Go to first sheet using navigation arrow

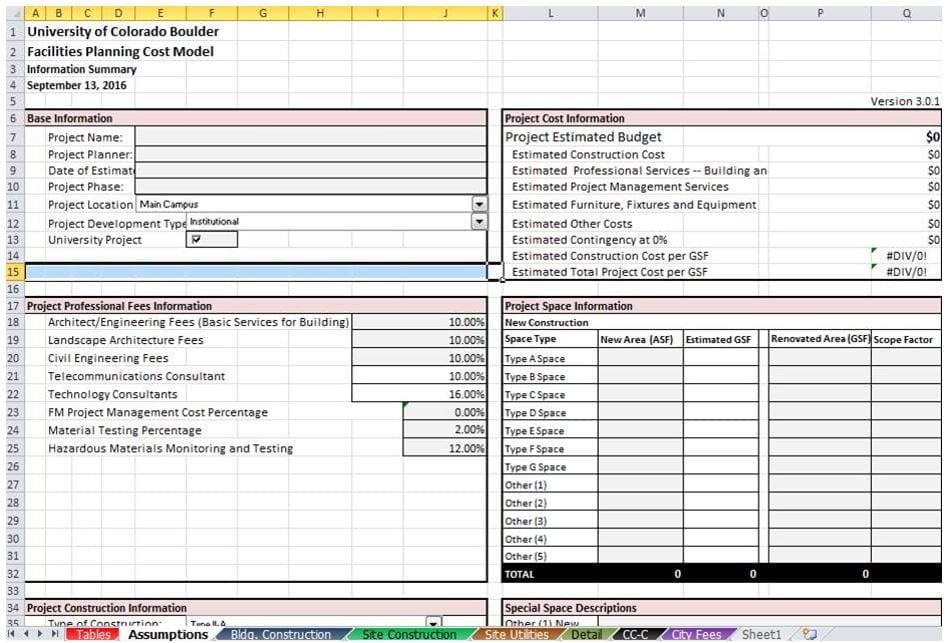click(9, 635)
